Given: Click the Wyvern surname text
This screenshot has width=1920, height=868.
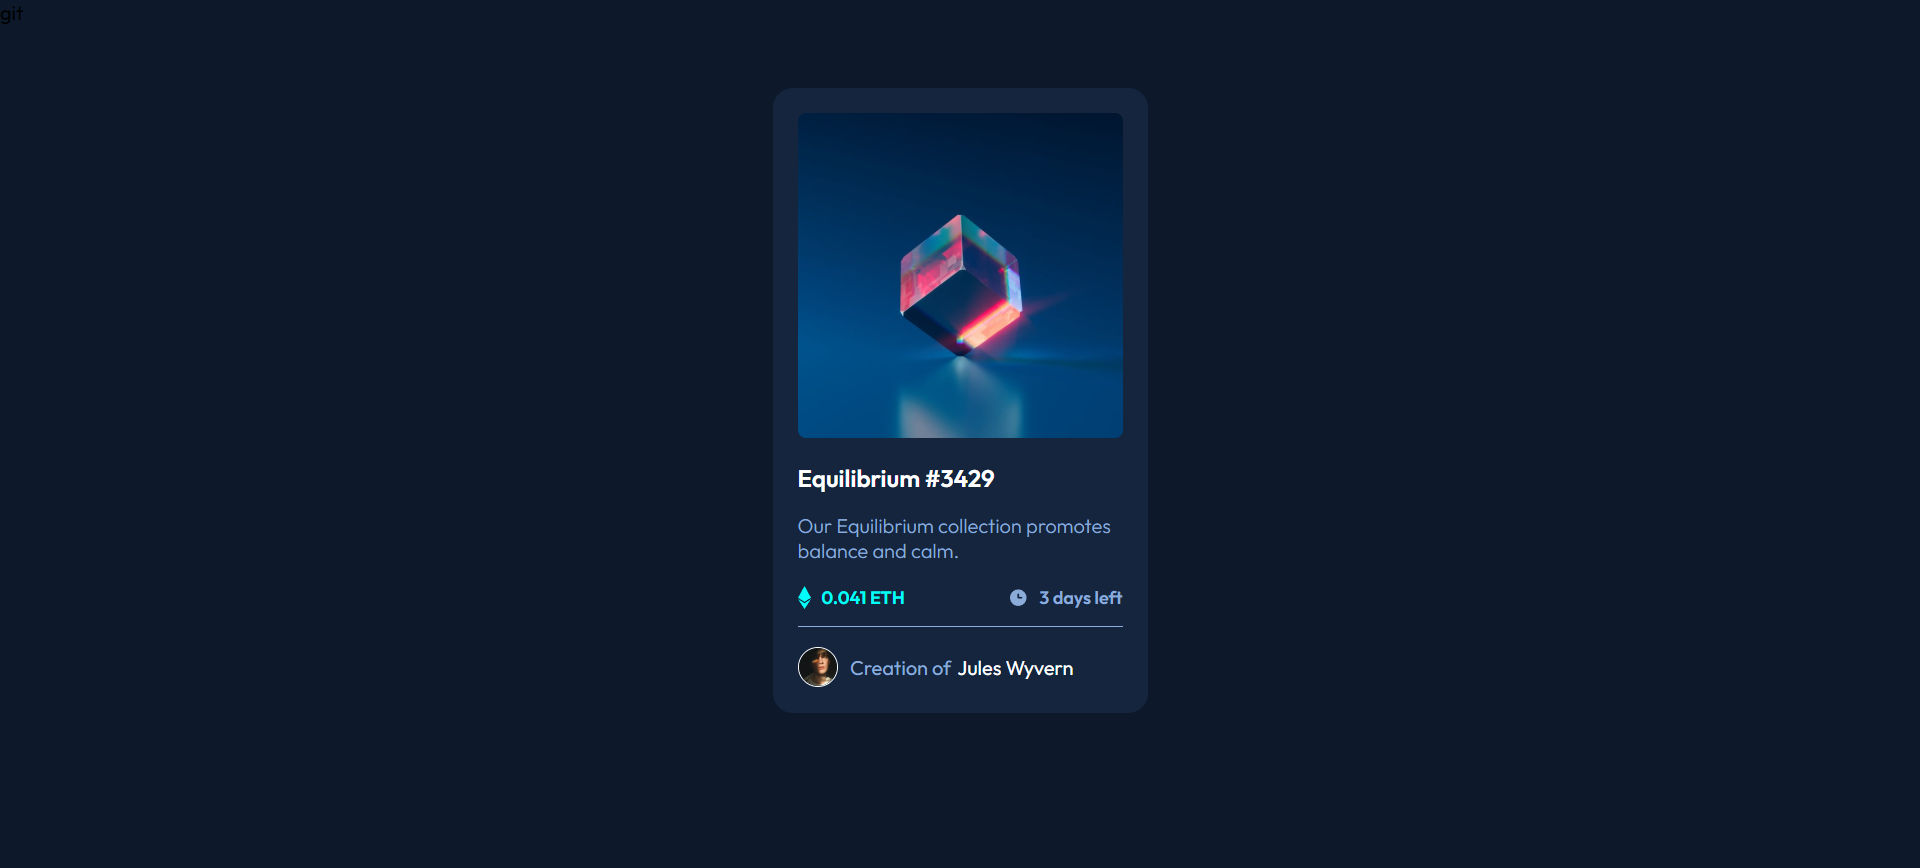Looking at the screenshot, I should tap(1040, 669).
